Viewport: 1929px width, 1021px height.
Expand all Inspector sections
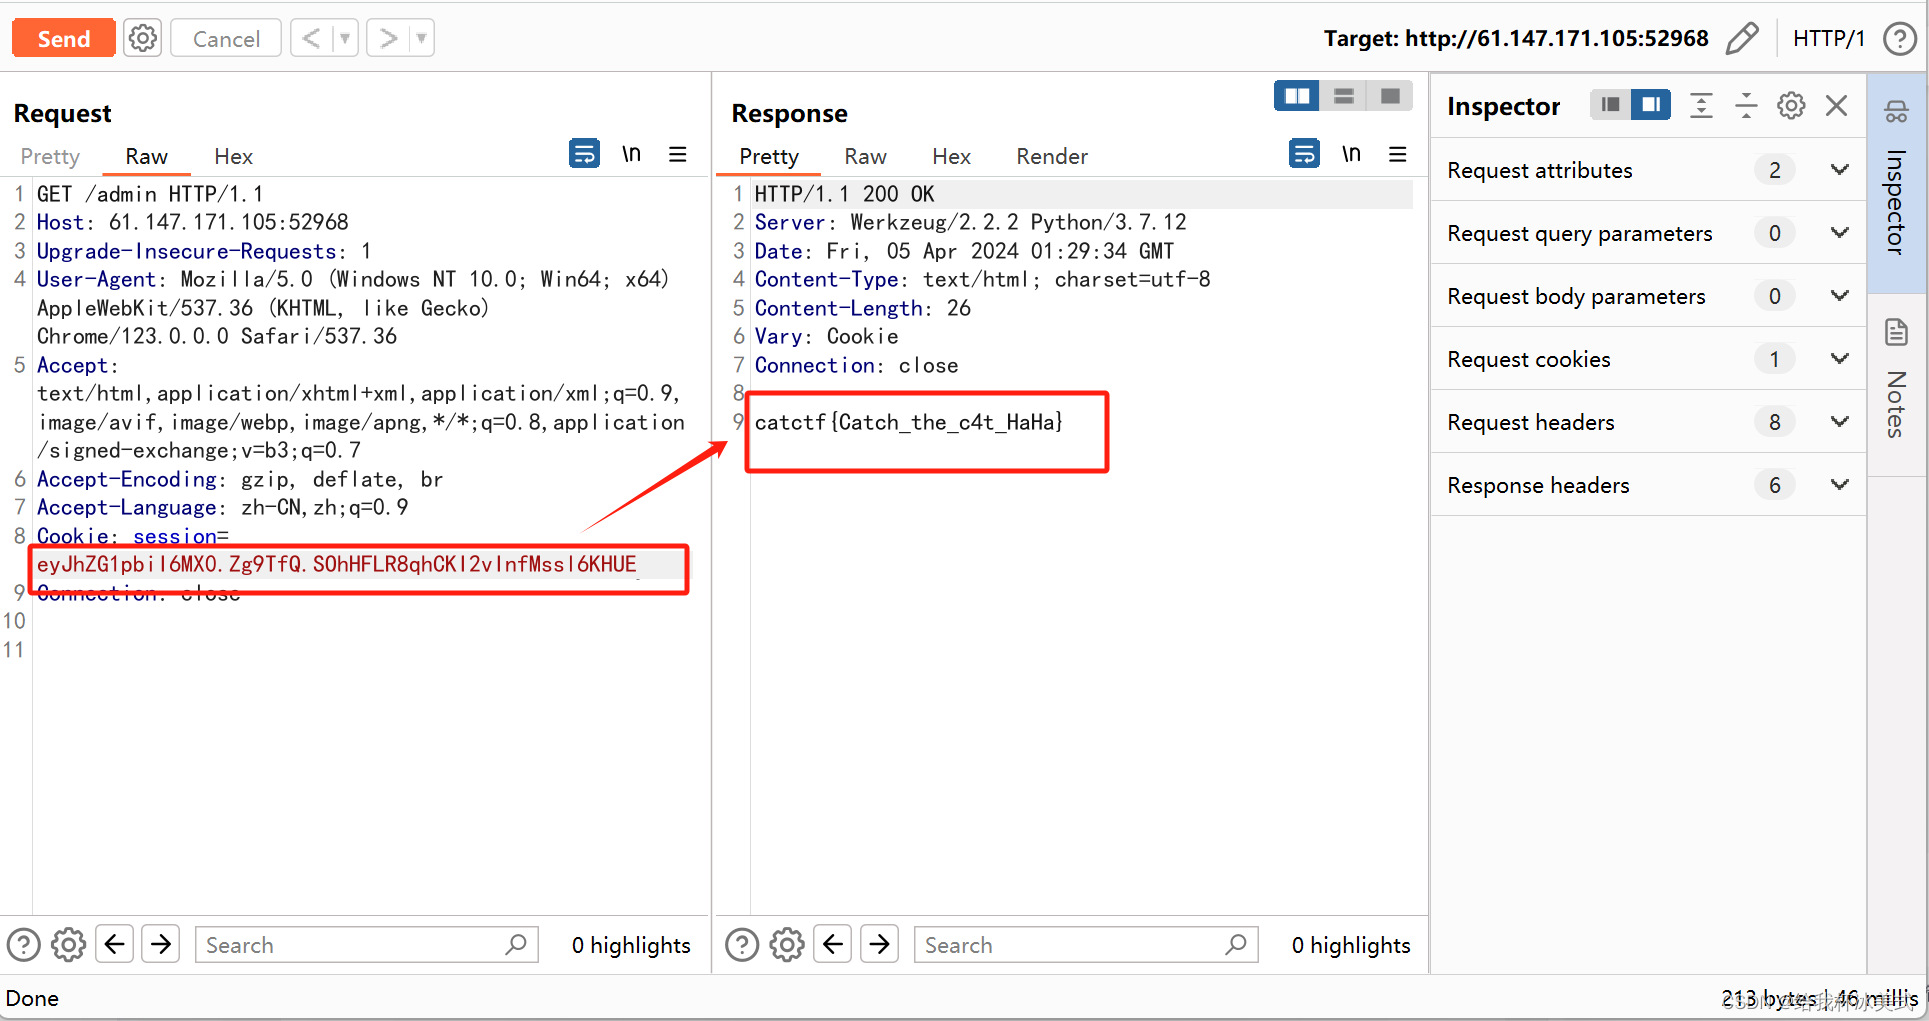[x=1701, y=105]
